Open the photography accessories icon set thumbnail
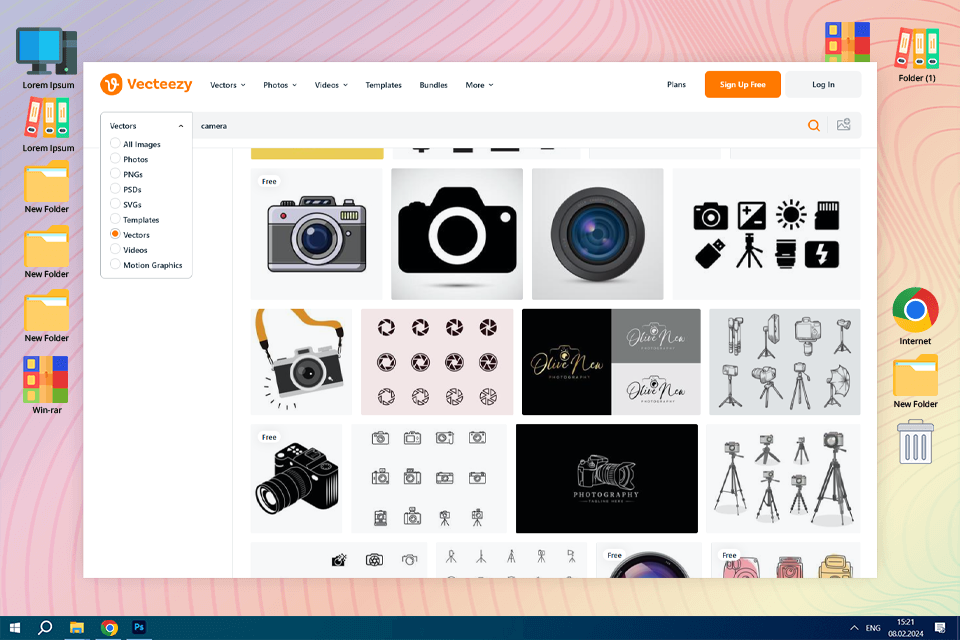The image size is (960, 640). tap(767, 234)
